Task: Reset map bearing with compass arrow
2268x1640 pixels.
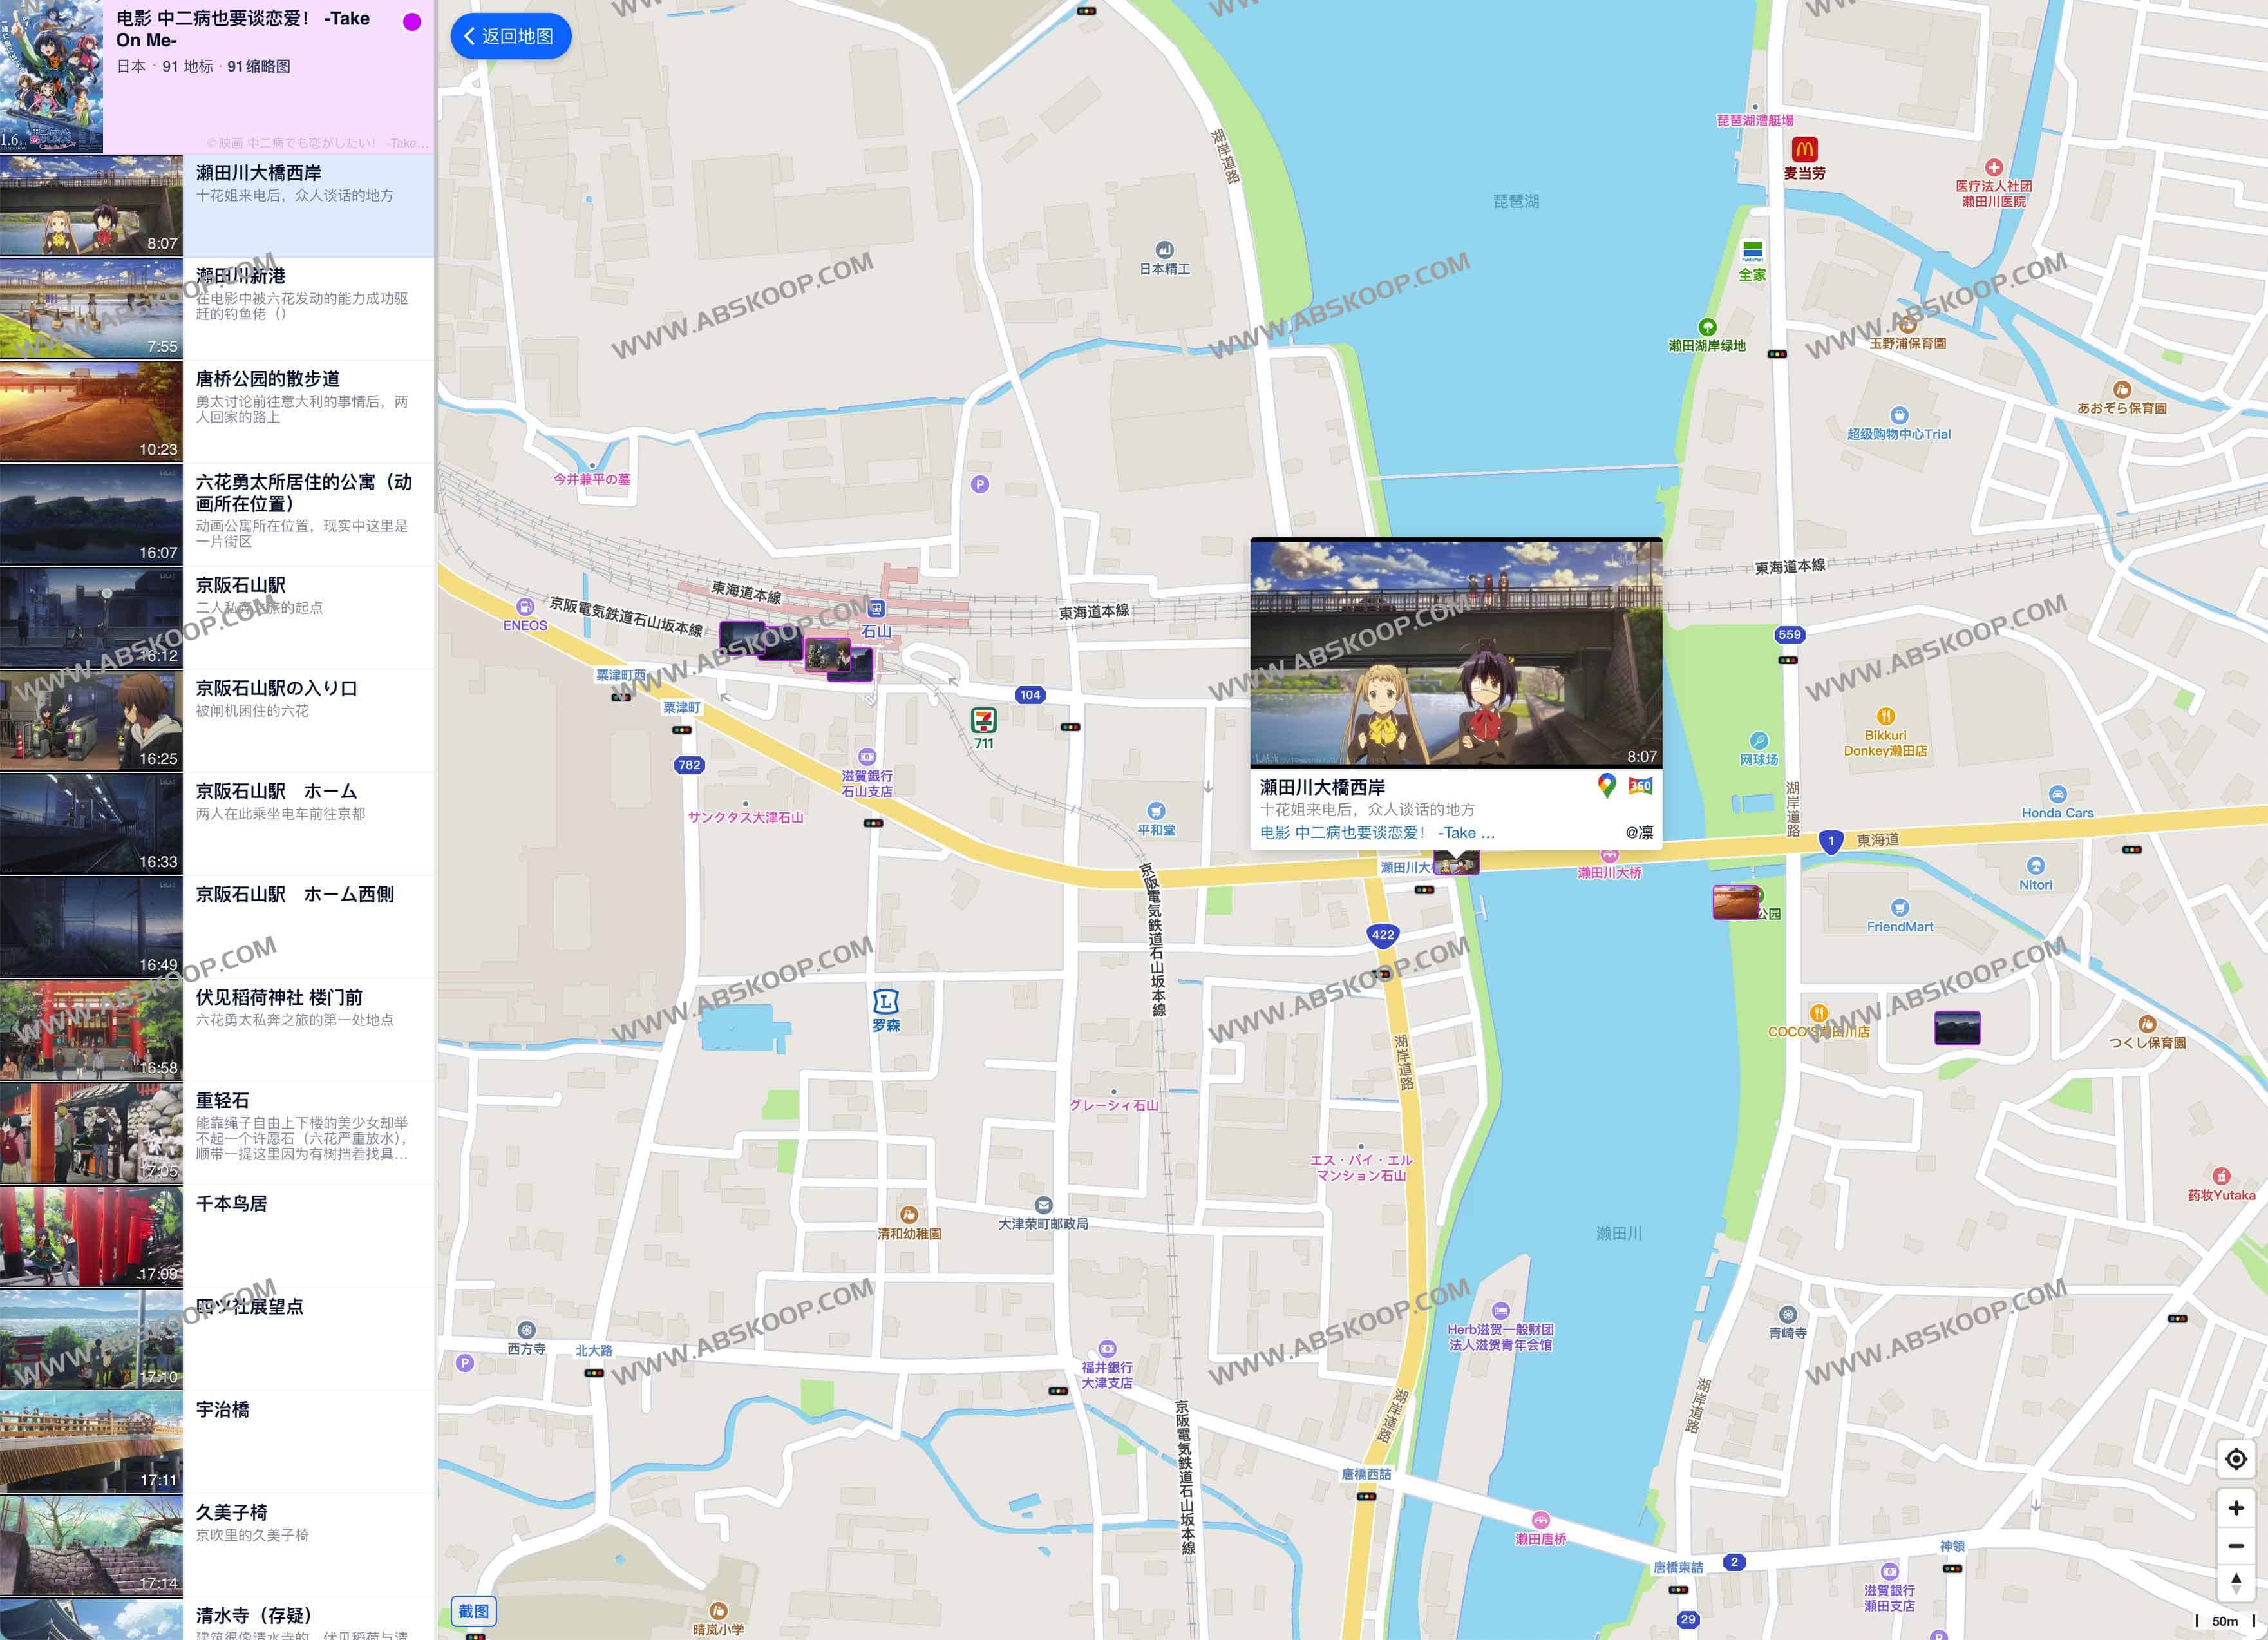Action: tap(2236, 1583)
